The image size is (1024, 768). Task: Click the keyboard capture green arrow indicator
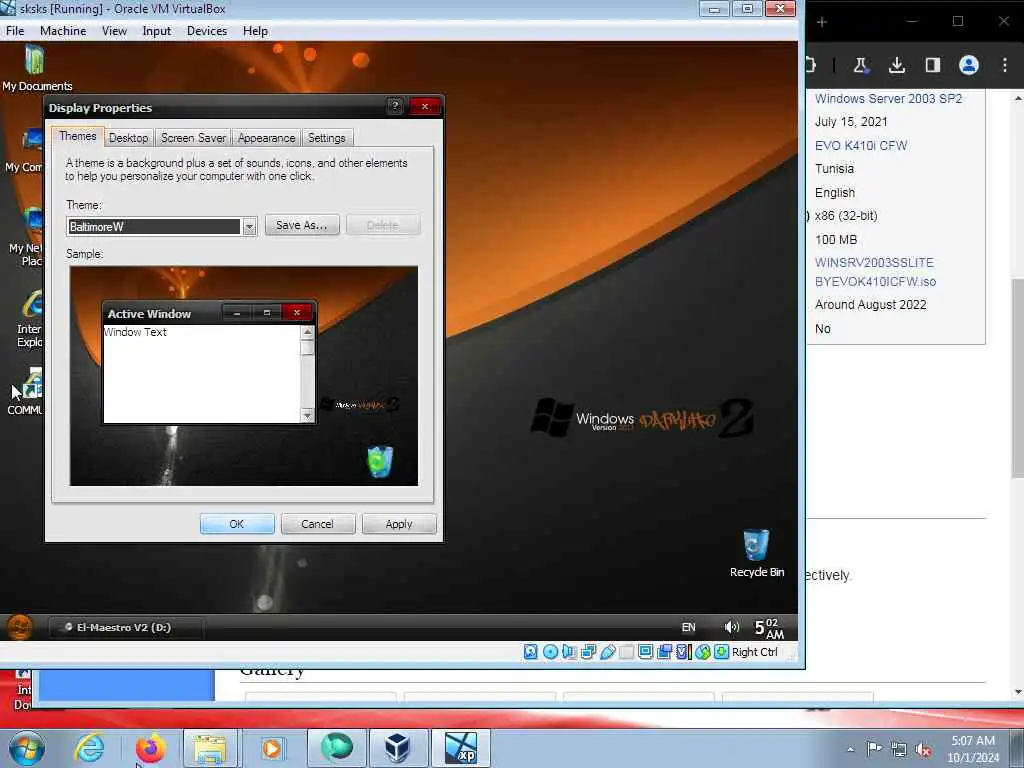pos(721,651)
